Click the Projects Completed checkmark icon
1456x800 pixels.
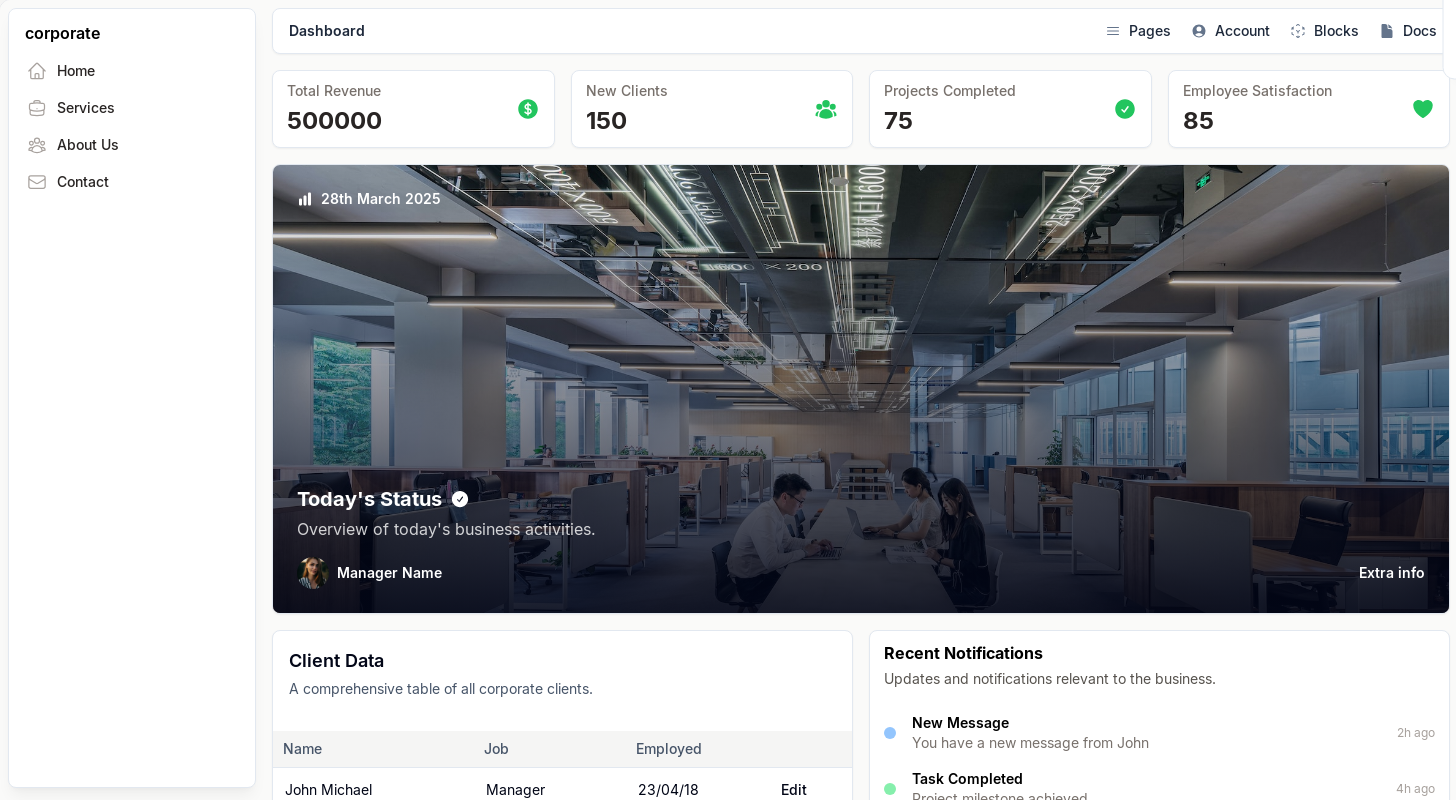1125,109
